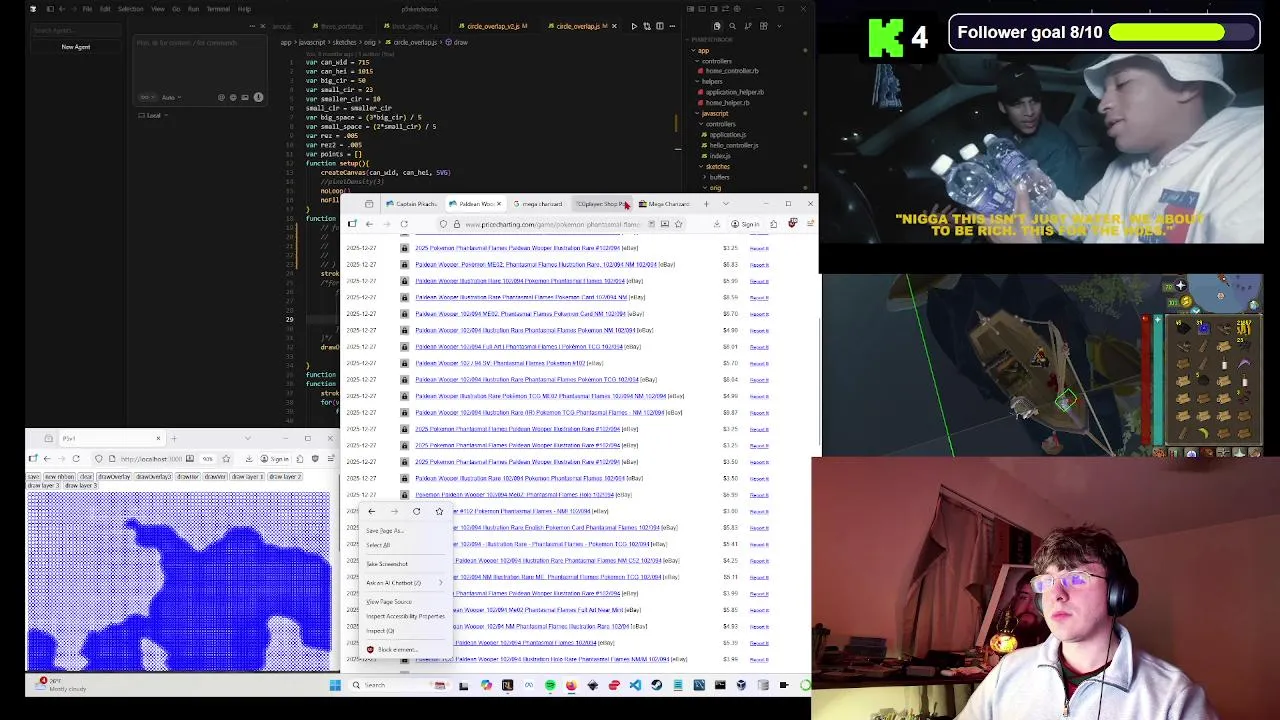1280x720 pixels.
Task: Open home_controller.rb in the explorer tree
Action: 732,71
